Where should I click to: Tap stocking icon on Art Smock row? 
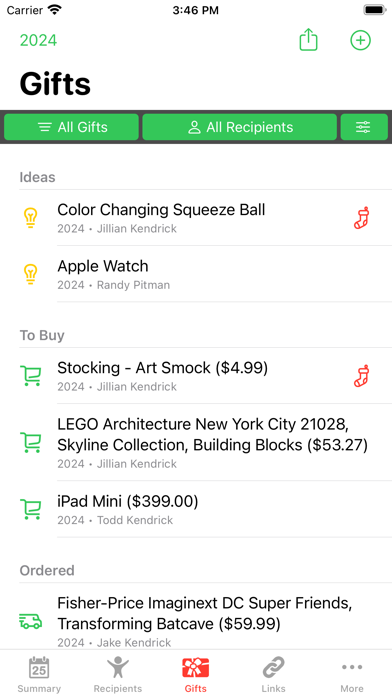pos(362,376)
